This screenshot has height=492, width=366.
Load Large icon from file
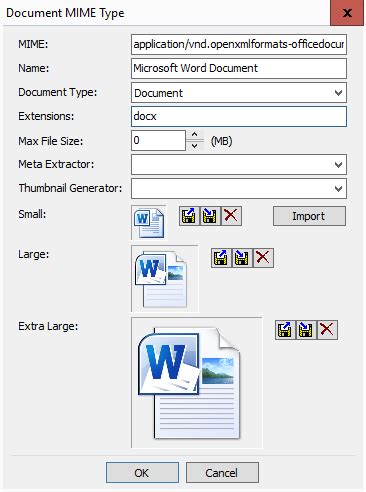point(221,258)
